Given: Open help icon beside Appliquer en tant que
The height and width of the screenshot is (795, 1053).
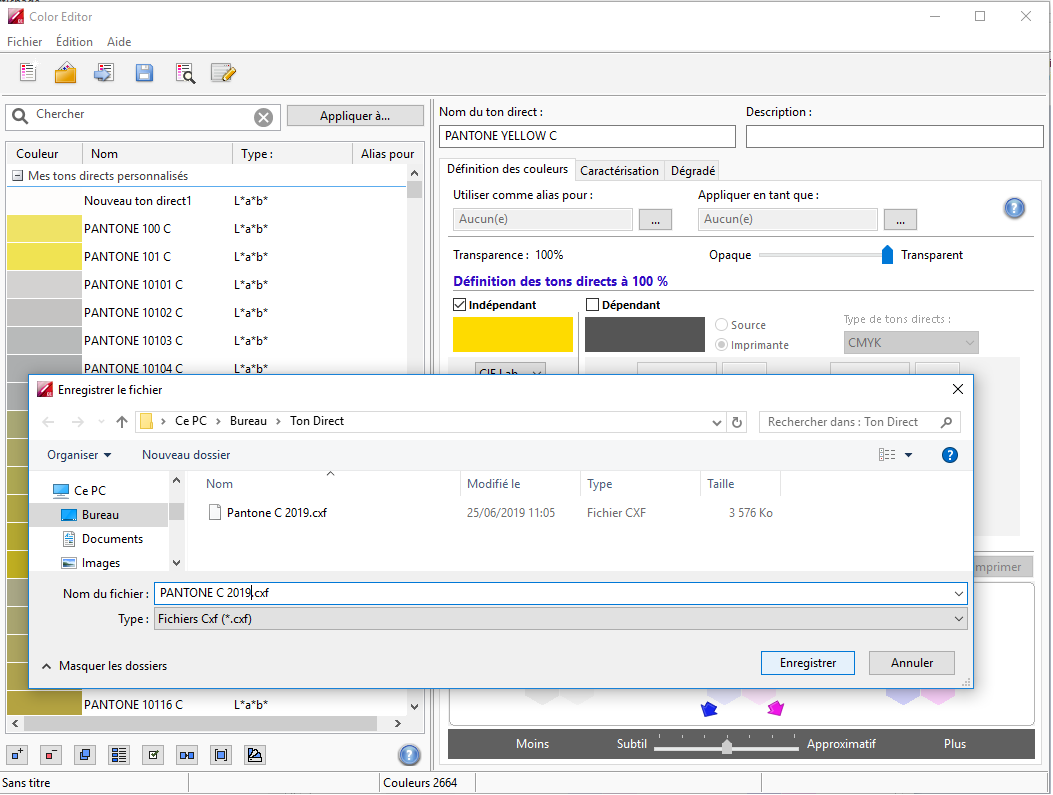Looking at the screenshot, I should click(x=1014, y=208).
